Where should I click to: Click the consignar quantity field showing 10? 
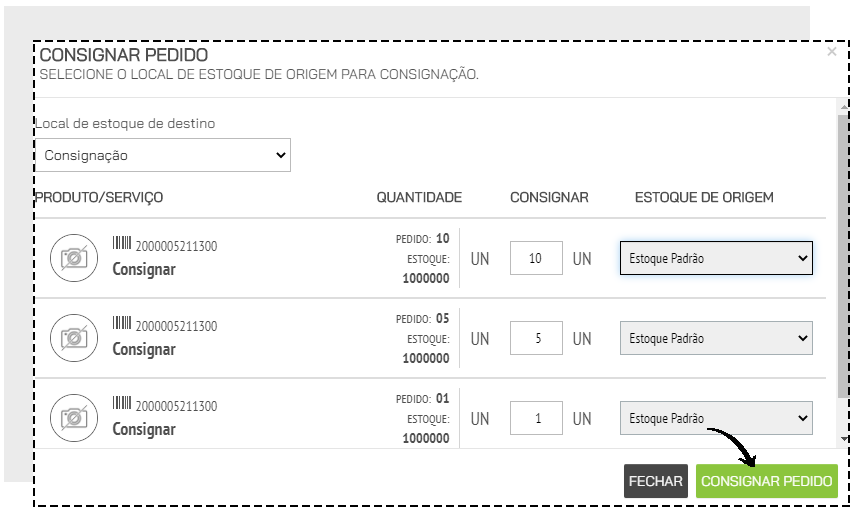(536, 258)
